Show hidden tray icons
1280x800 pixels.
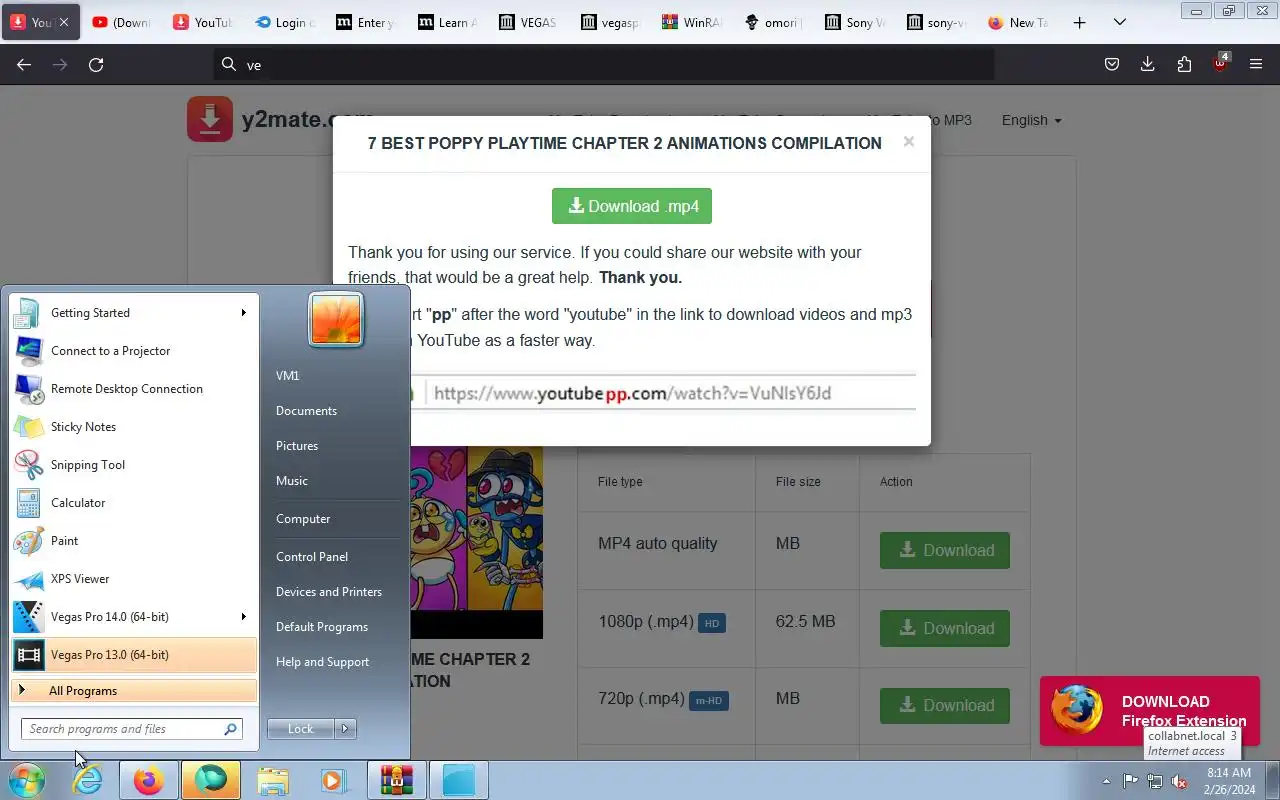tap(1106, 781)
